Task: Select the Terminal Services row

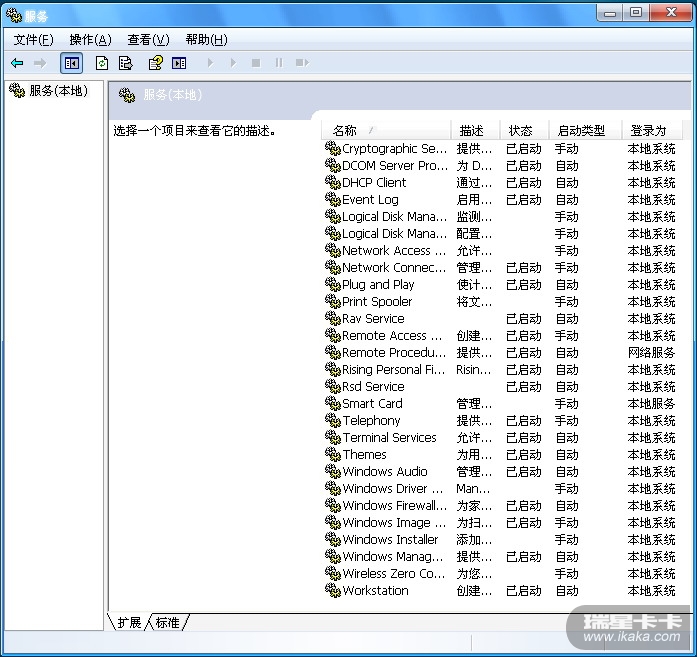Action: point(500,437)
